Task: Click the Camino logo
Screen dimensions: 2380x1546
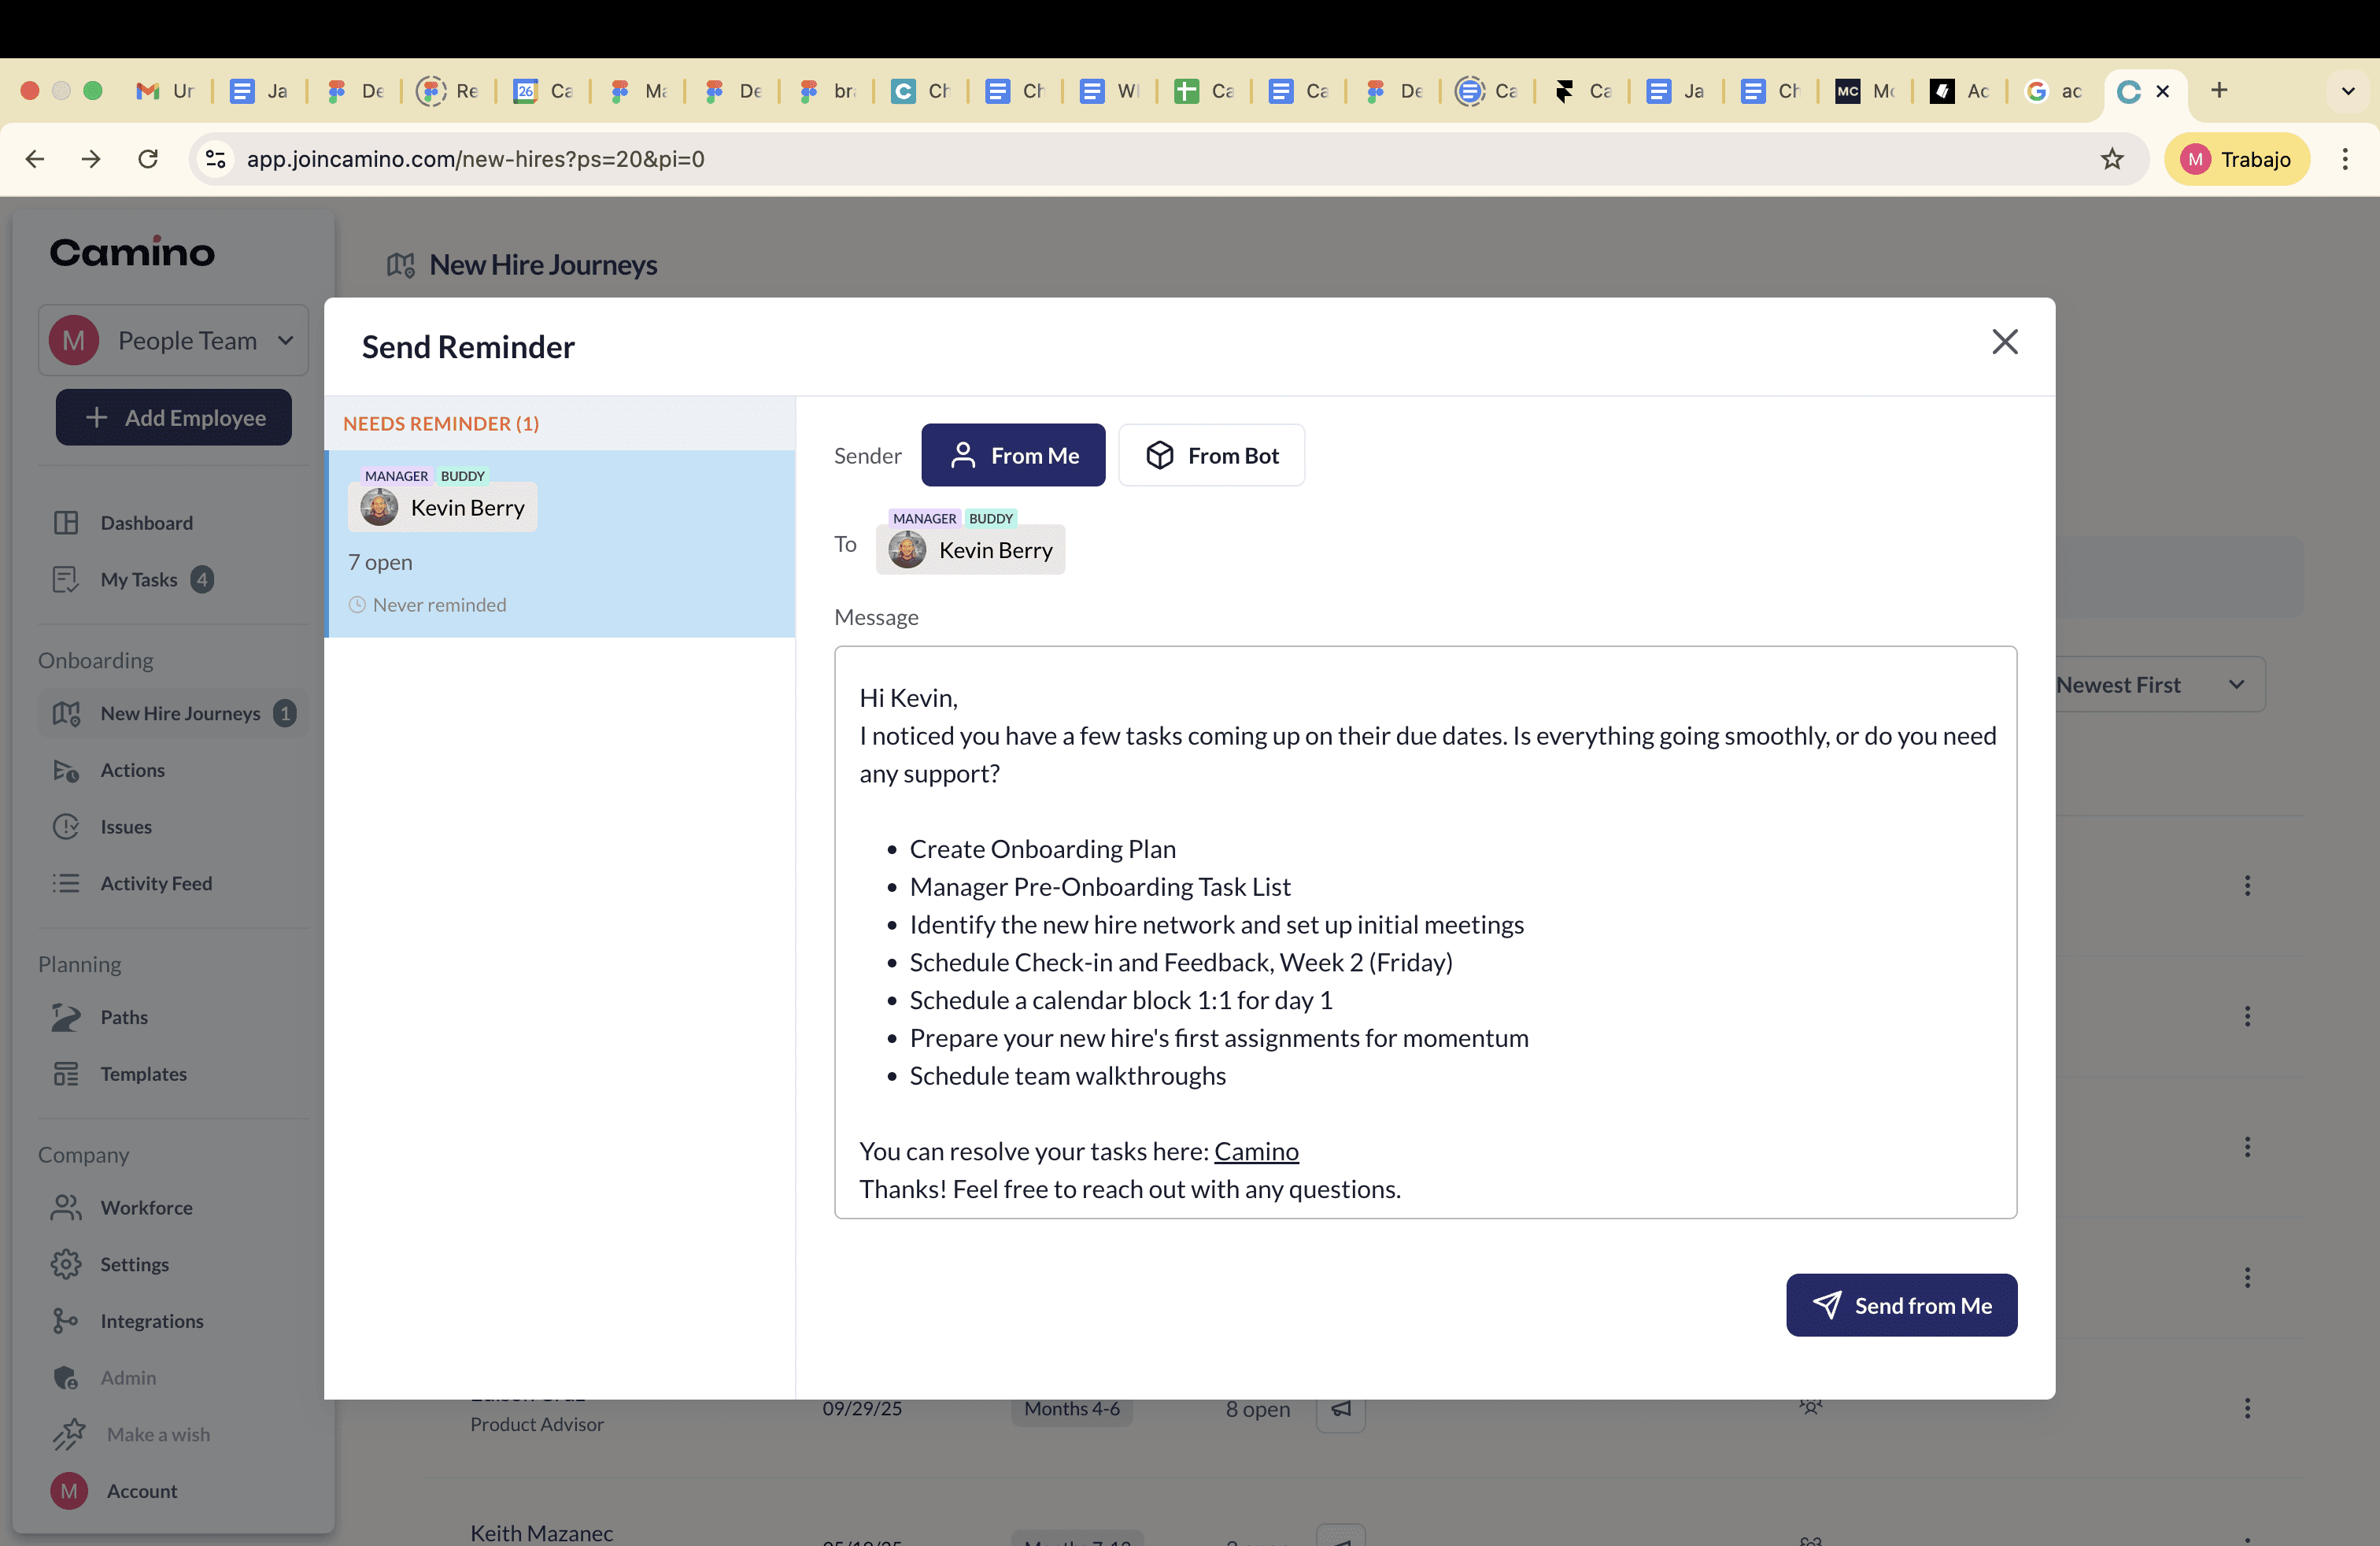Action: pyautogui.click(x=132, y=251)
